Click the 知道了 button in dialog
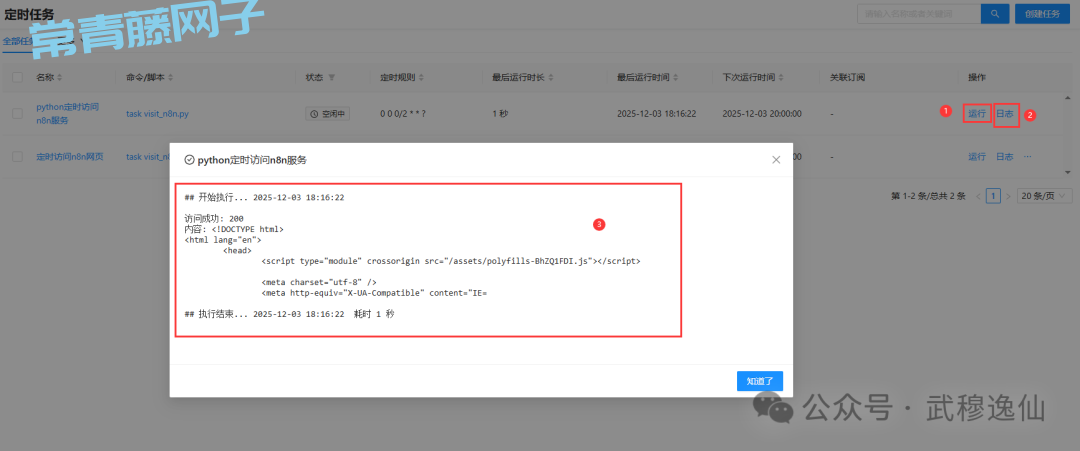The width and height of the screenshot is (1080, 451). (759, 381)
